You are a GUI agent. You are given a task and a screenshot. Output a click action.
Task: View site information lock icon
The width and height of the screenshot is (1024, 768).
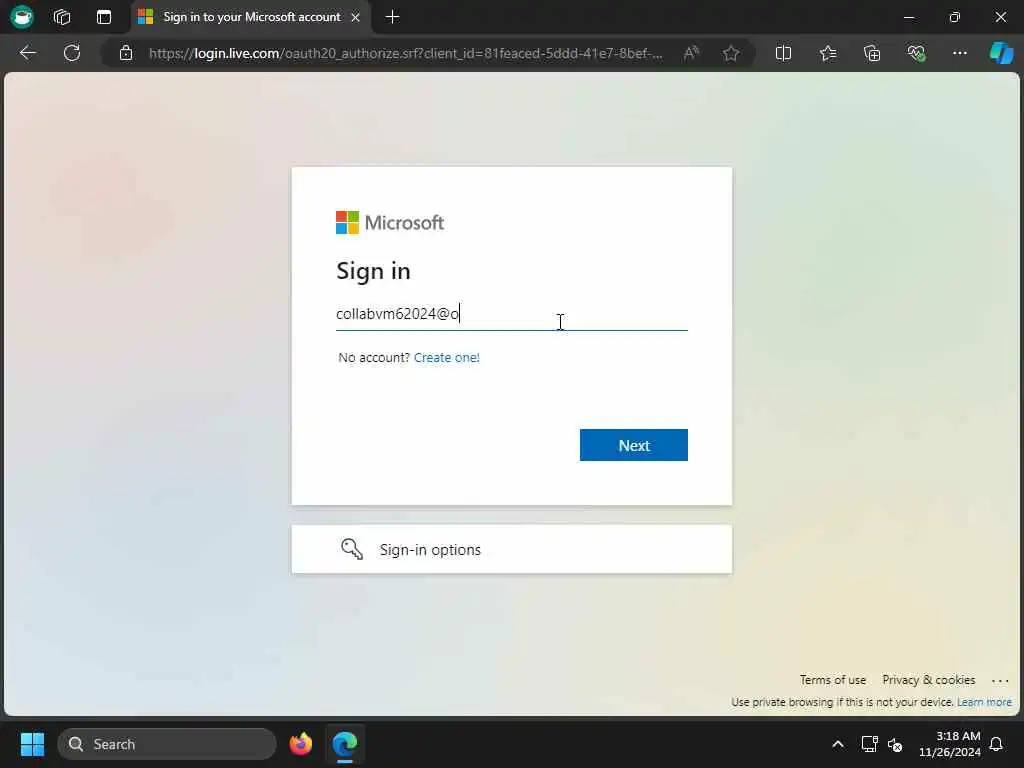[x=126, y=53]
